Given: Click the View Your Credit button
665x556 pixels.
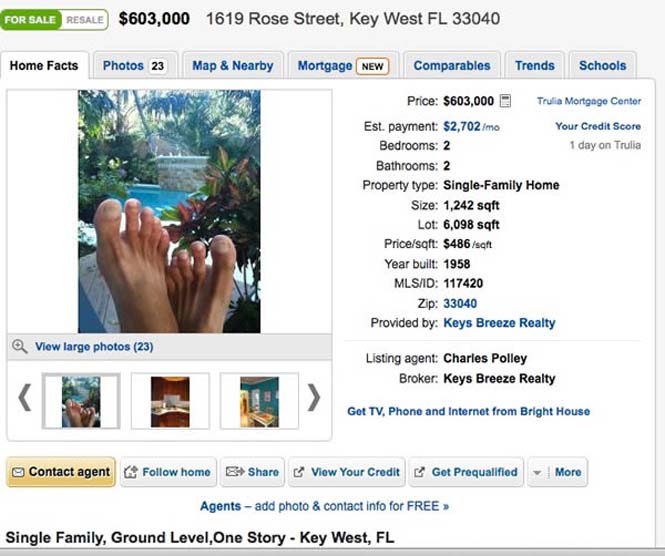Looking at the screenshot, I should 346,472.
